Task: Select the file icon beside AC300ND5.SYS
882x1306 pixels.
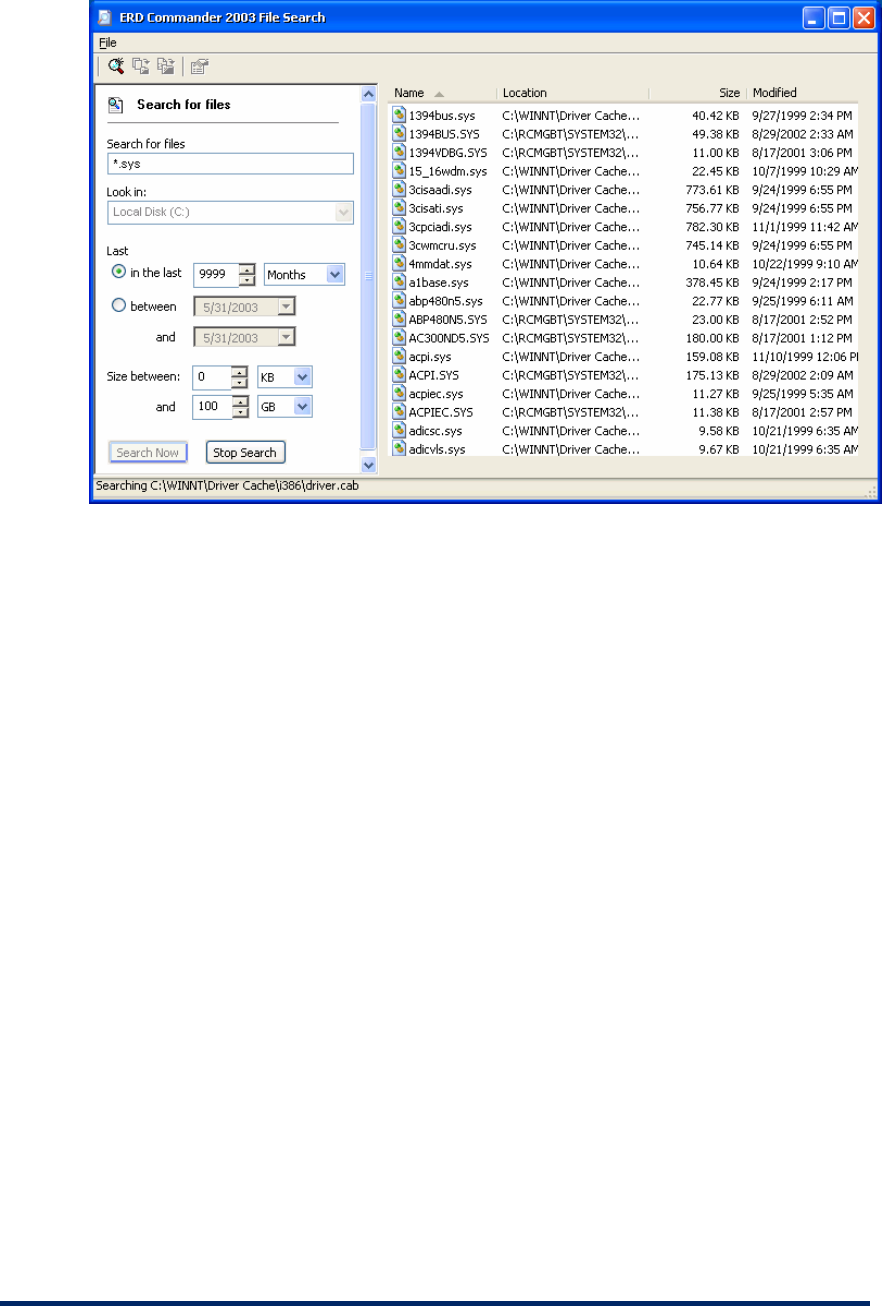Action: [399, 338]
